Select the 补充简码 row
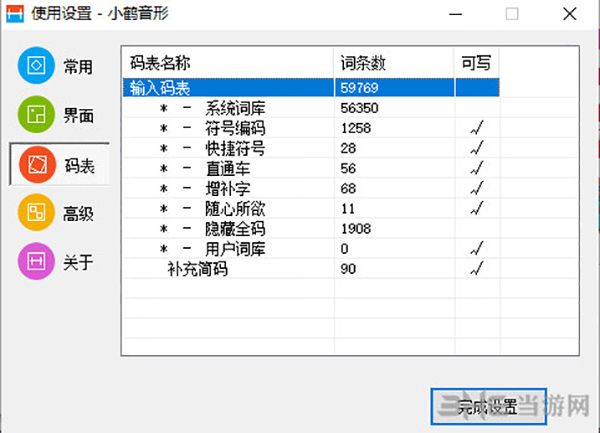This screenshot has width=600, height=433. pos(311,269)
